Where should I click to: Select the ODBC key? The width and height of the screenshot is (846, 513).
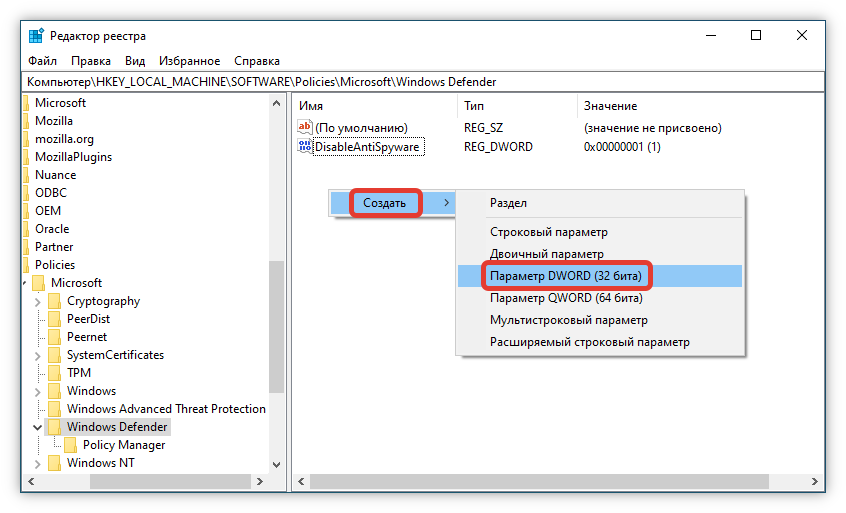51,193
